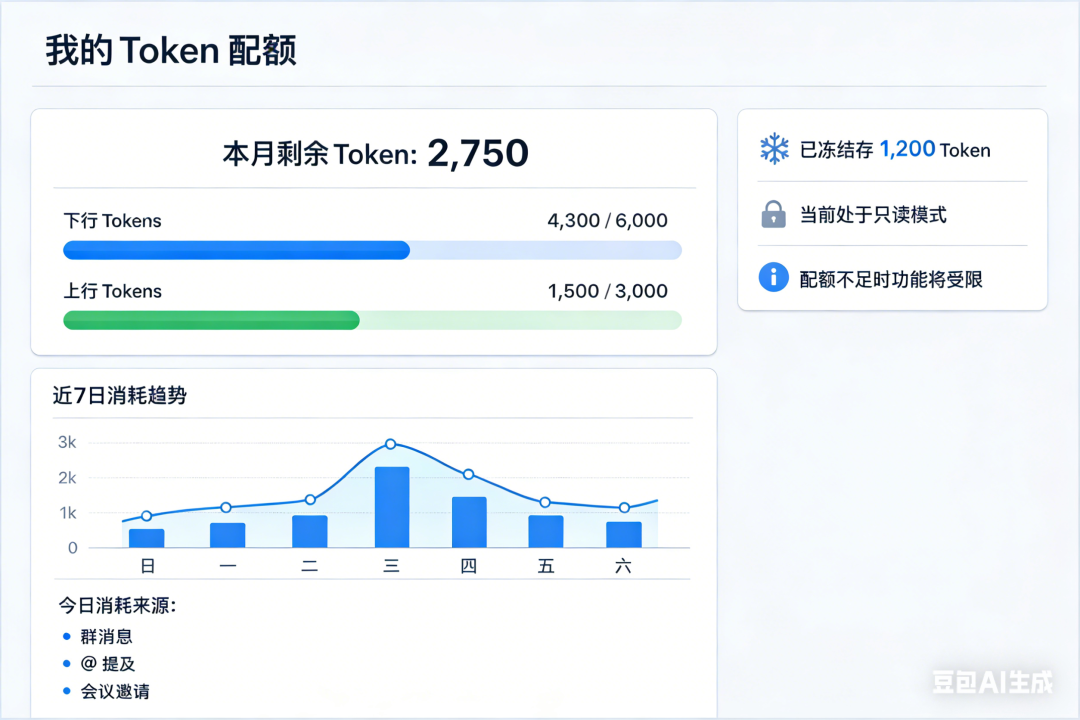This screenshot has width=1080, height=720.
Task: Click the lock icon for read-only mode
Action: coord(773,214)
